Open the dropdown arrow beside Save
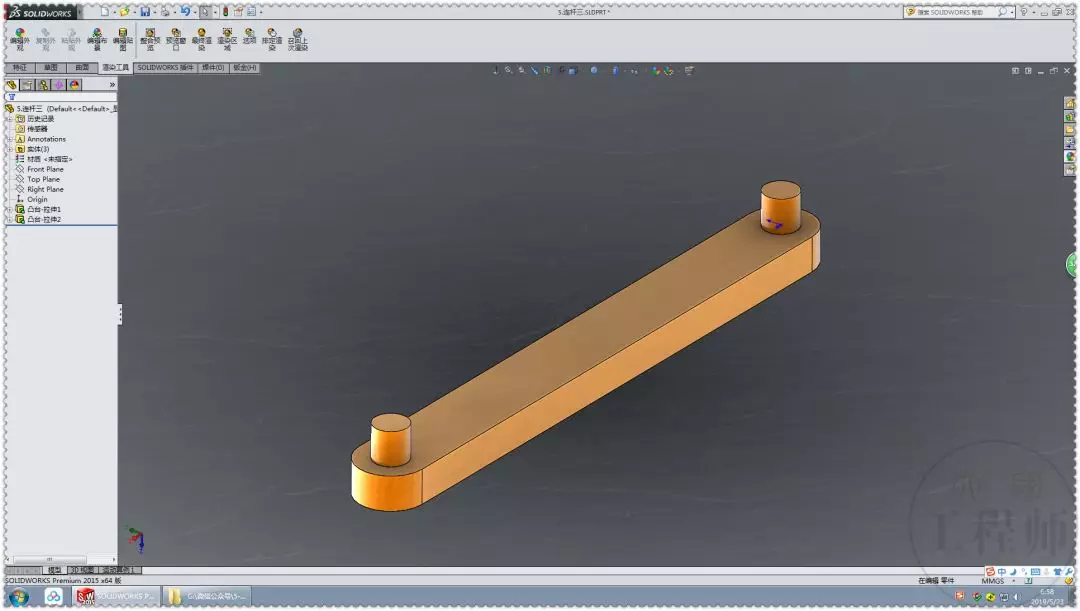 [154, 12]
